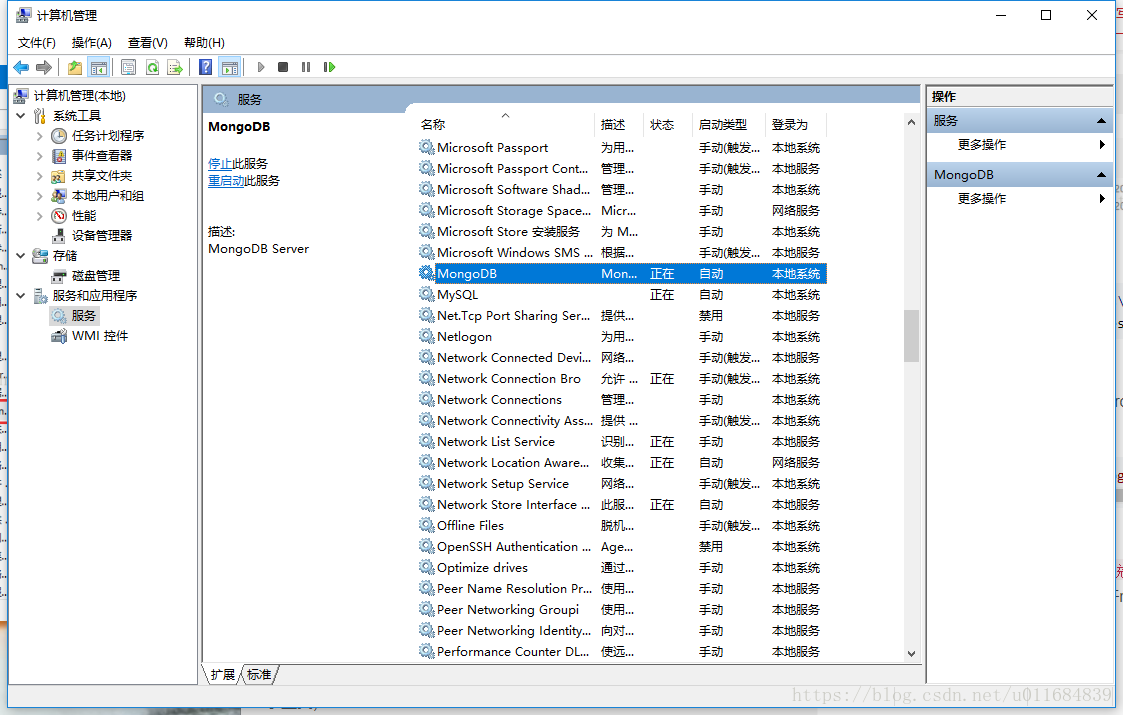This screenshot has width=1123, height=715.
Task: Select 事件查看器 in the tree
Action: pyautogui.click(x=102, y=155)
